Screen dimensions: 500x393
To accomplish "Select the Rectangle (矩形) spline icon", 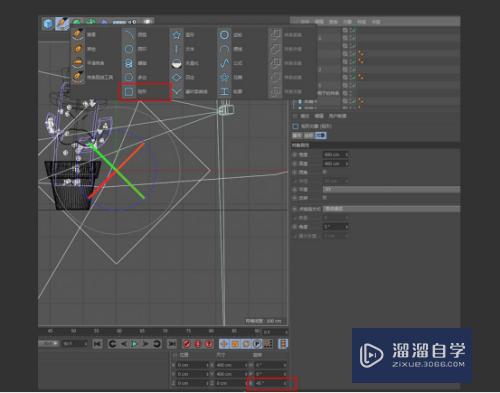I will click(129, 92).
